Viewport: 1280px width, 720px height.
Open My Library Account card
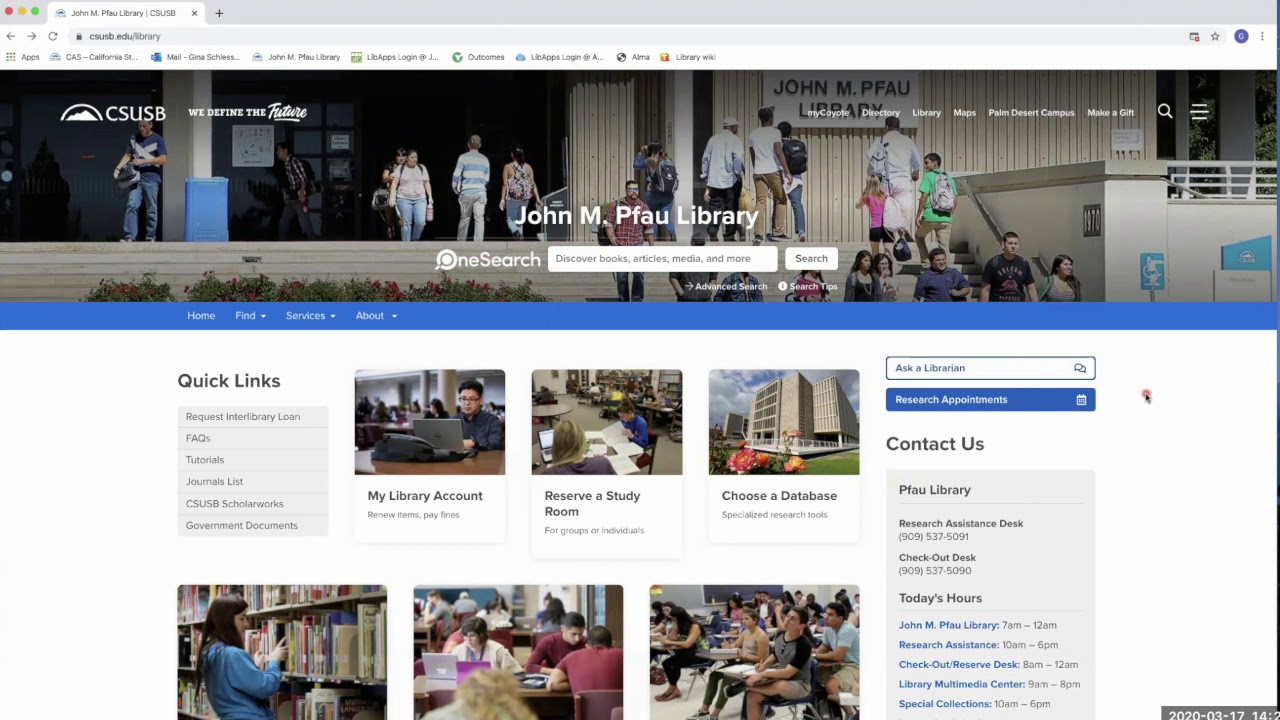point(430,456)
